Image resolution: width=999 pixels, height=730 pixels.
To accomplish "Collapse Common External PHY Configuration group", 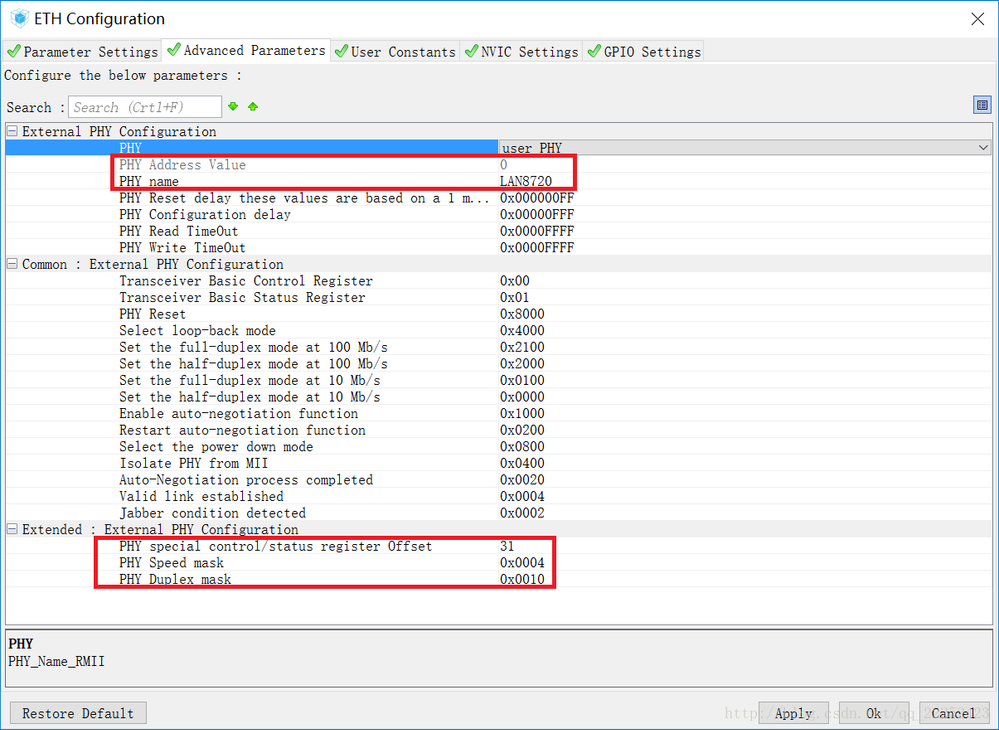I will point(12,264).
